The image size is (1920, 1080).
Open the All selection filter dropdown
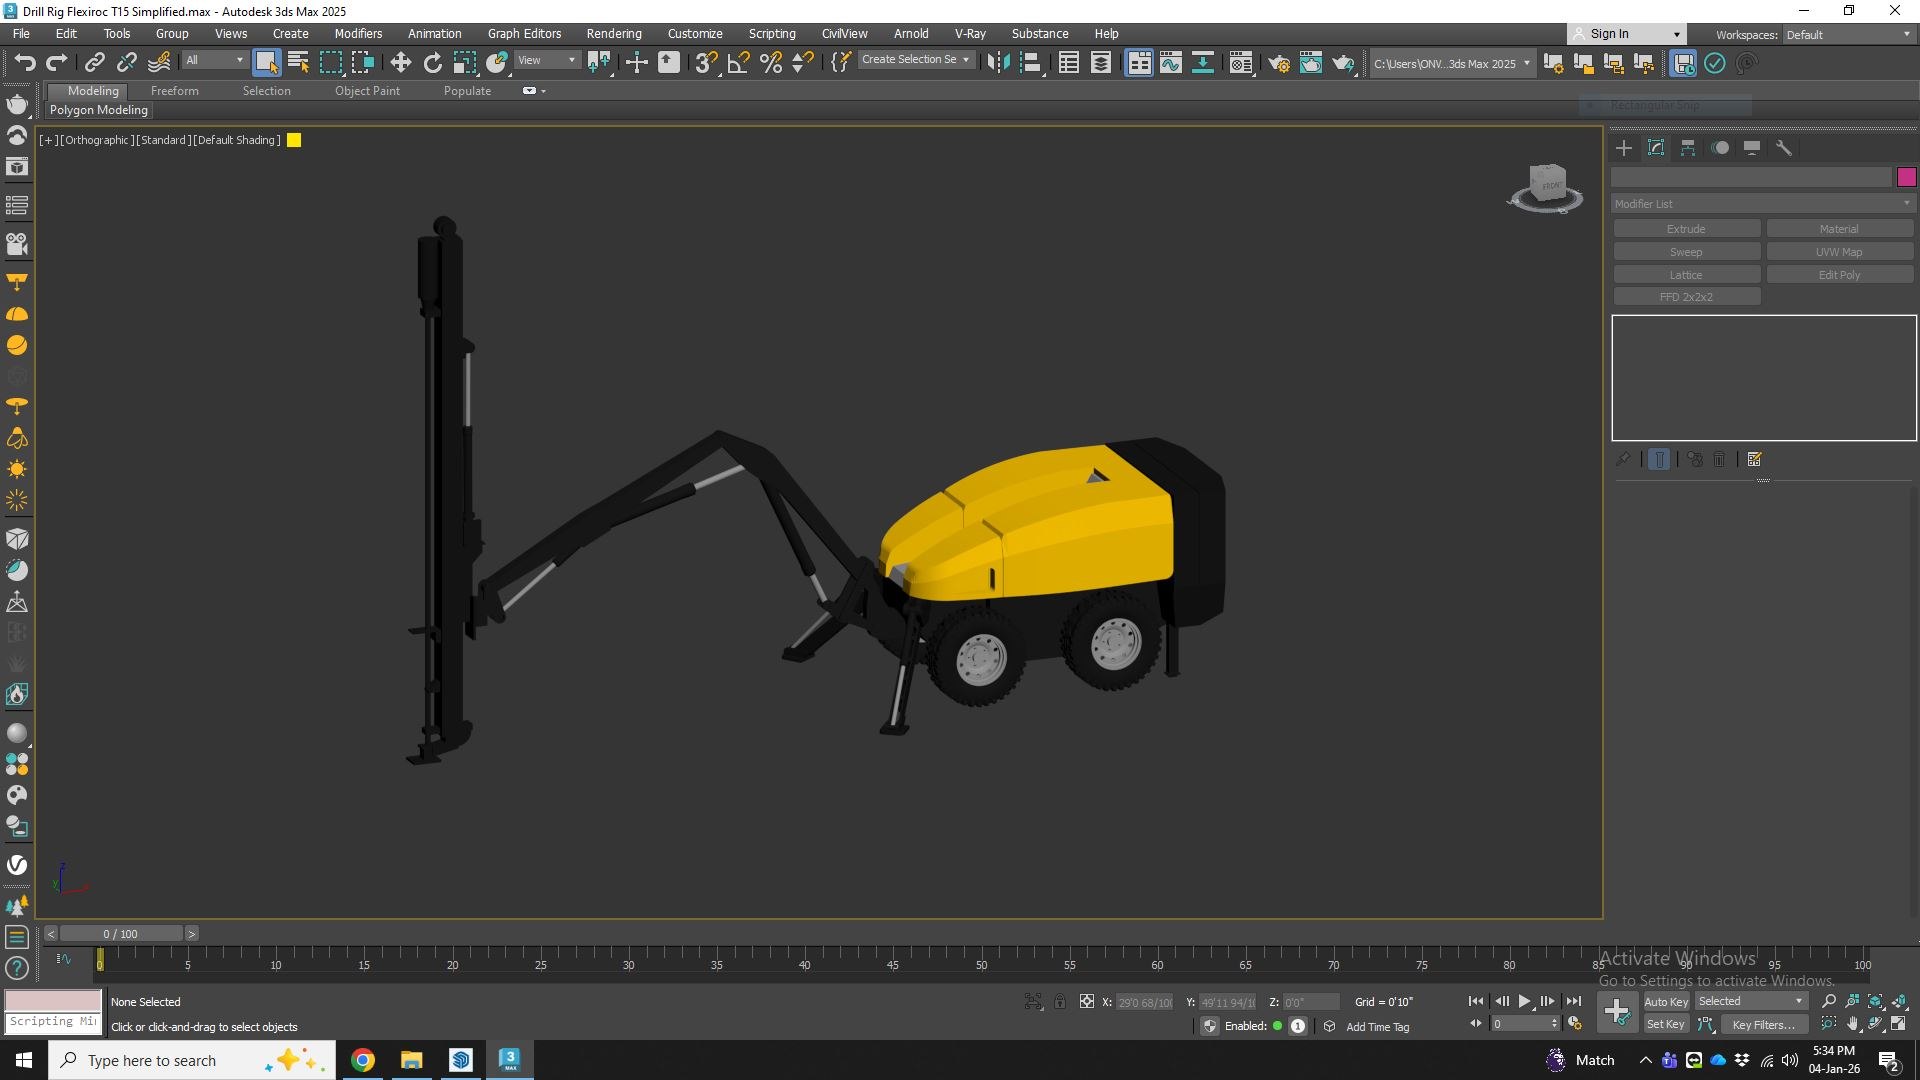click(x=213, y=61)
